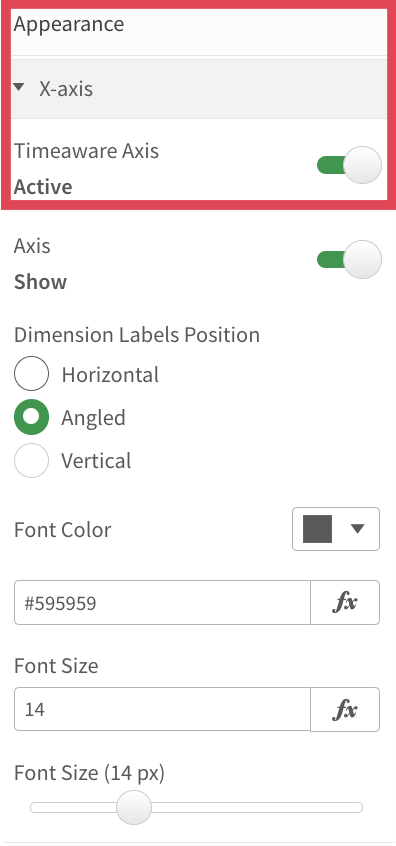Viewport: 396px width, 846px height.
Task: Click the X-axis section header label
Action: click(66, 88)
